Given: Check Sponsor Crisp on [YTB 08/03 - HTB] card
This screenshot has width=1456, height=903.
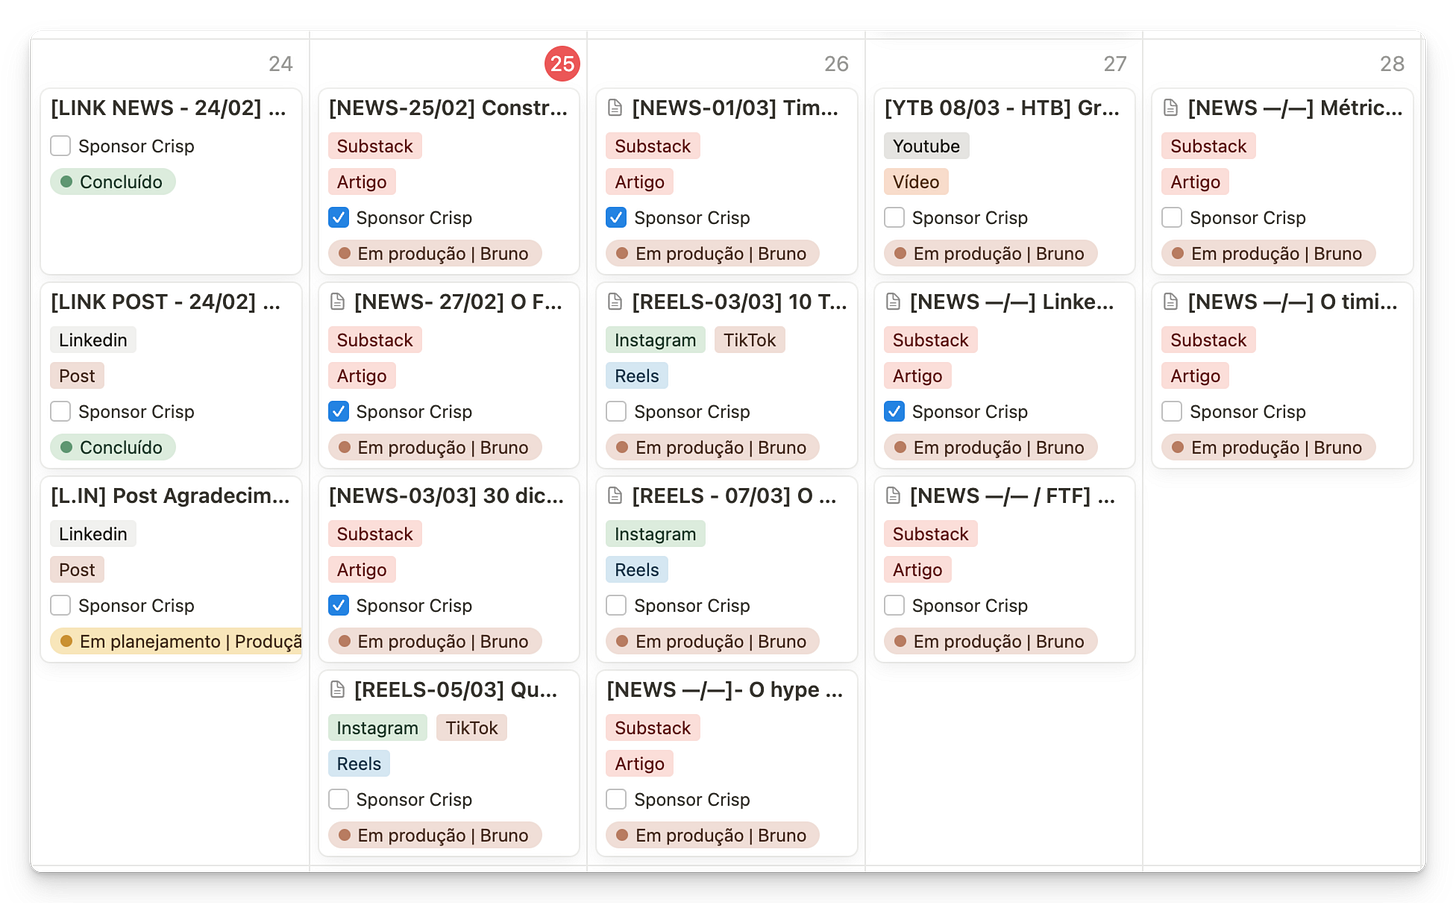Looking at the screenshot, I should point(894,218).
